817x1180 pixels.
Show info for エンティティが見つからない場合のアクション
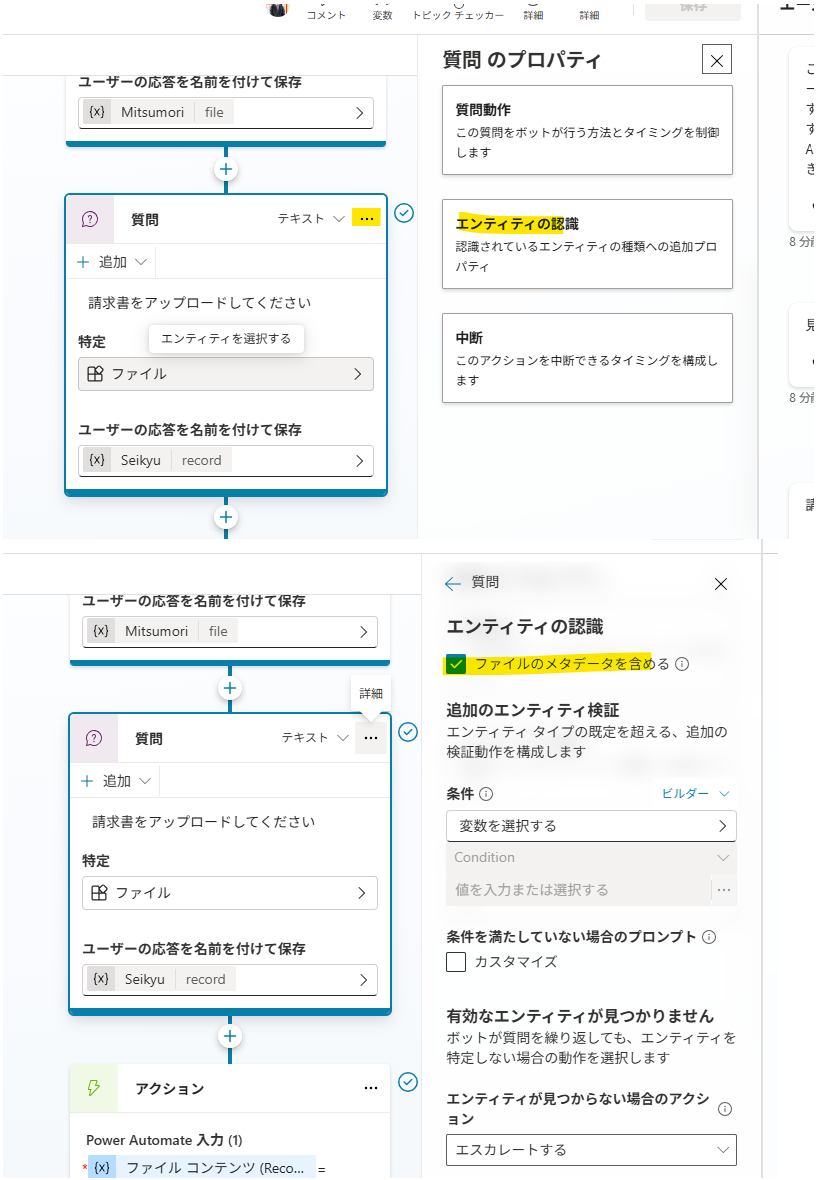724,1109
